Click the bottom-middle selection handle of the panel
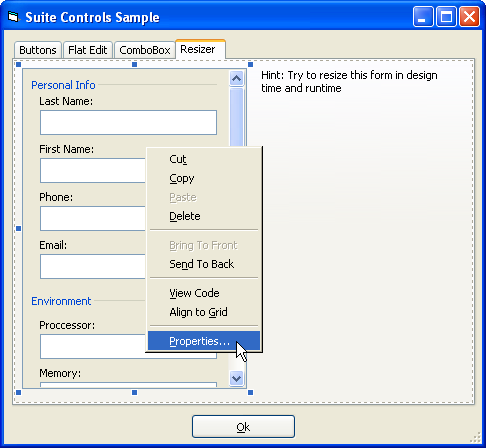The width and height of the screenshot is (486, 448). [135, 392]
